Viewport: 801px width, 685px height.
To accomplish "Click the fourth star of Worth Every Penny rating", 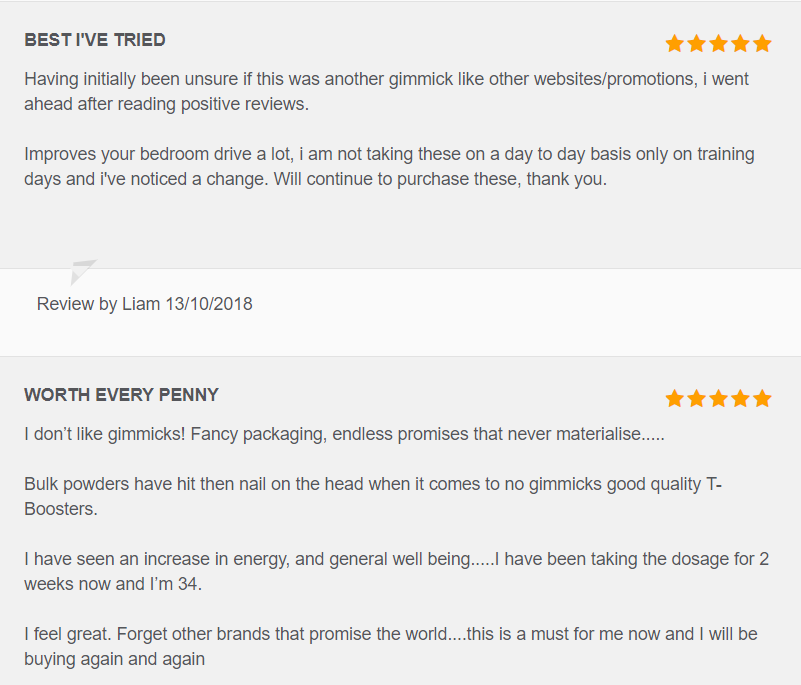I will click(740, 398).
